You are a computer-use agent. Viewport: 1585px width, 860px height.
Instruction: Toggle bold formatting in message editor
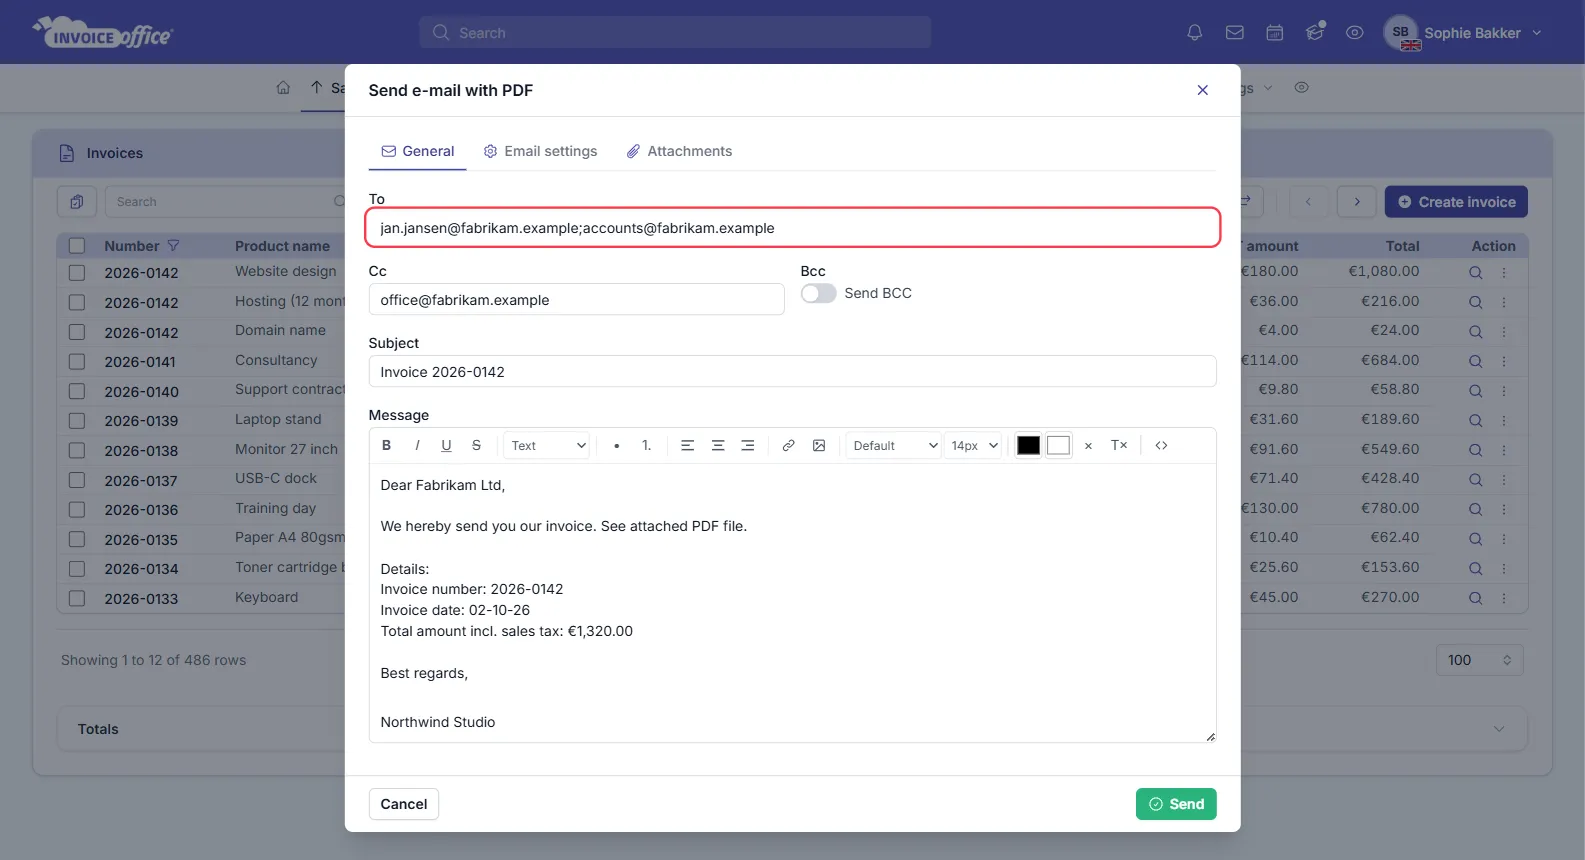click(386, 446)
